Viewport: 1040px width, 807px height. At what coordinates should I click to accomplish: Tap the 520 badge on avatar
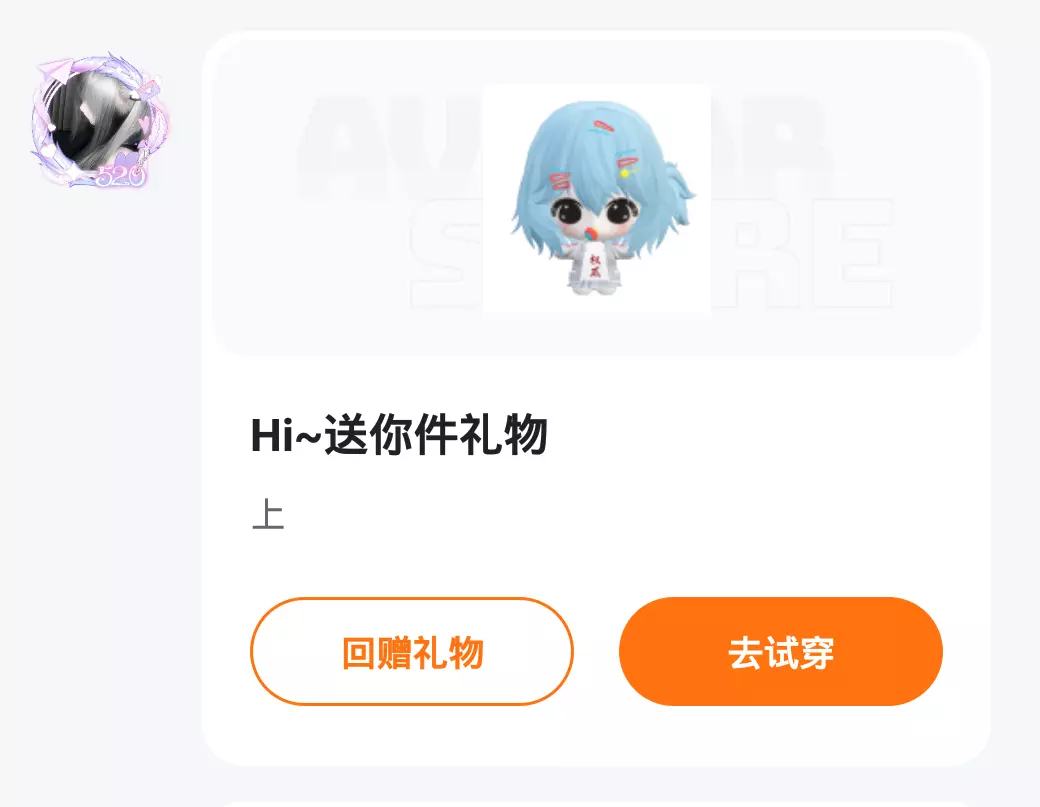coord(120,176)
